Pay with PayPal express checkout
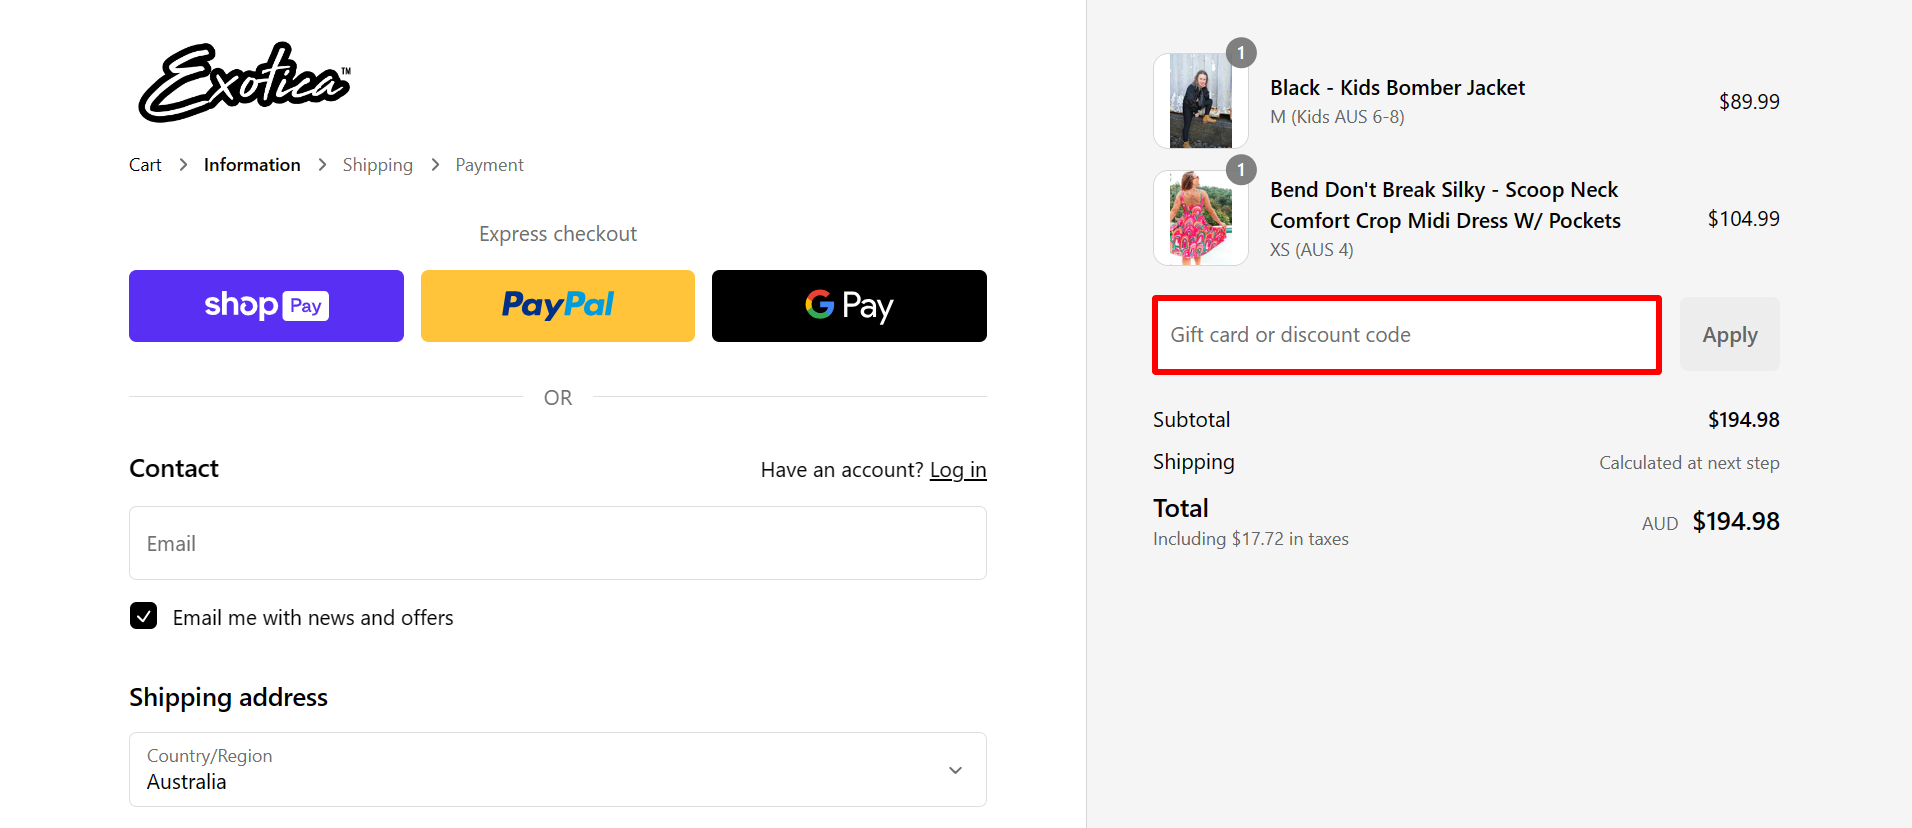Viewport: 1912px width, 828px height. pos(557,305)
